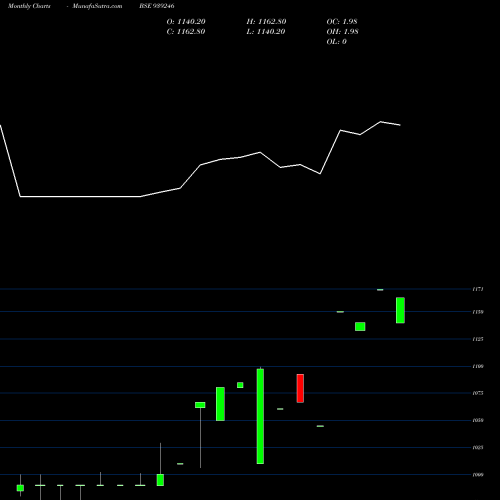Select the only red candlestick
This screenshot has height=500, width=500.
tap(300, 388)
